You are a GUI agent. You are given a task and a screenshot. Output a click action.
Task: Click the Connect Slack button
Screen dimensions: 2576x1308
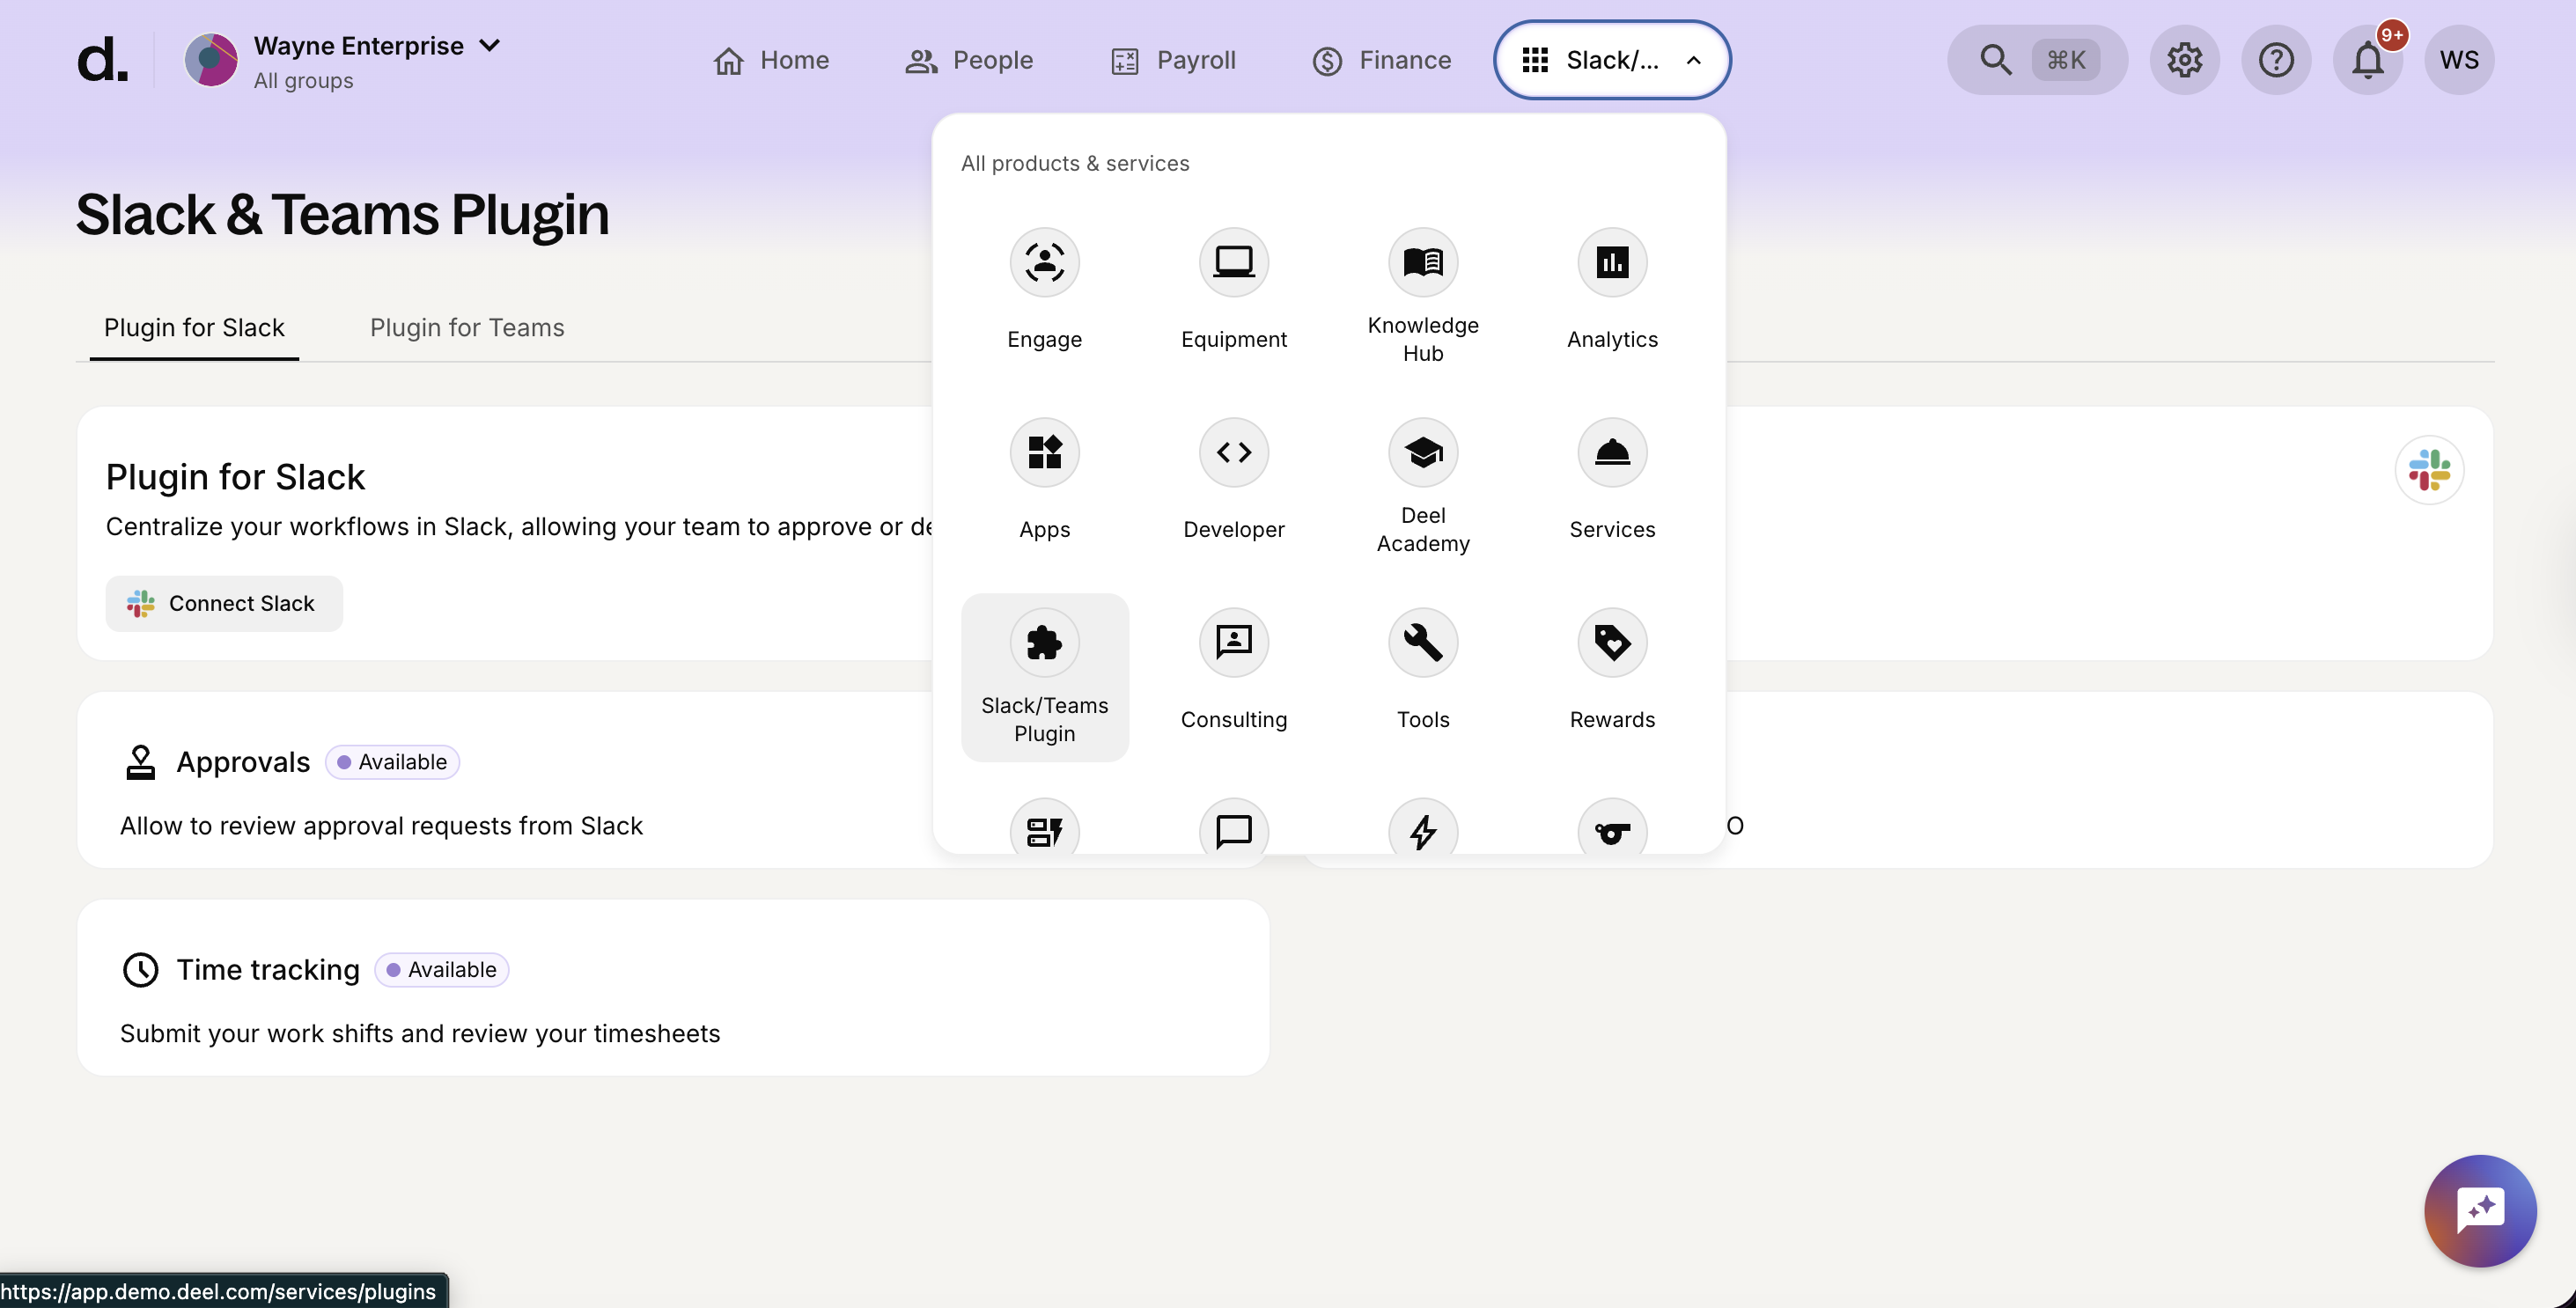point(224,603)
